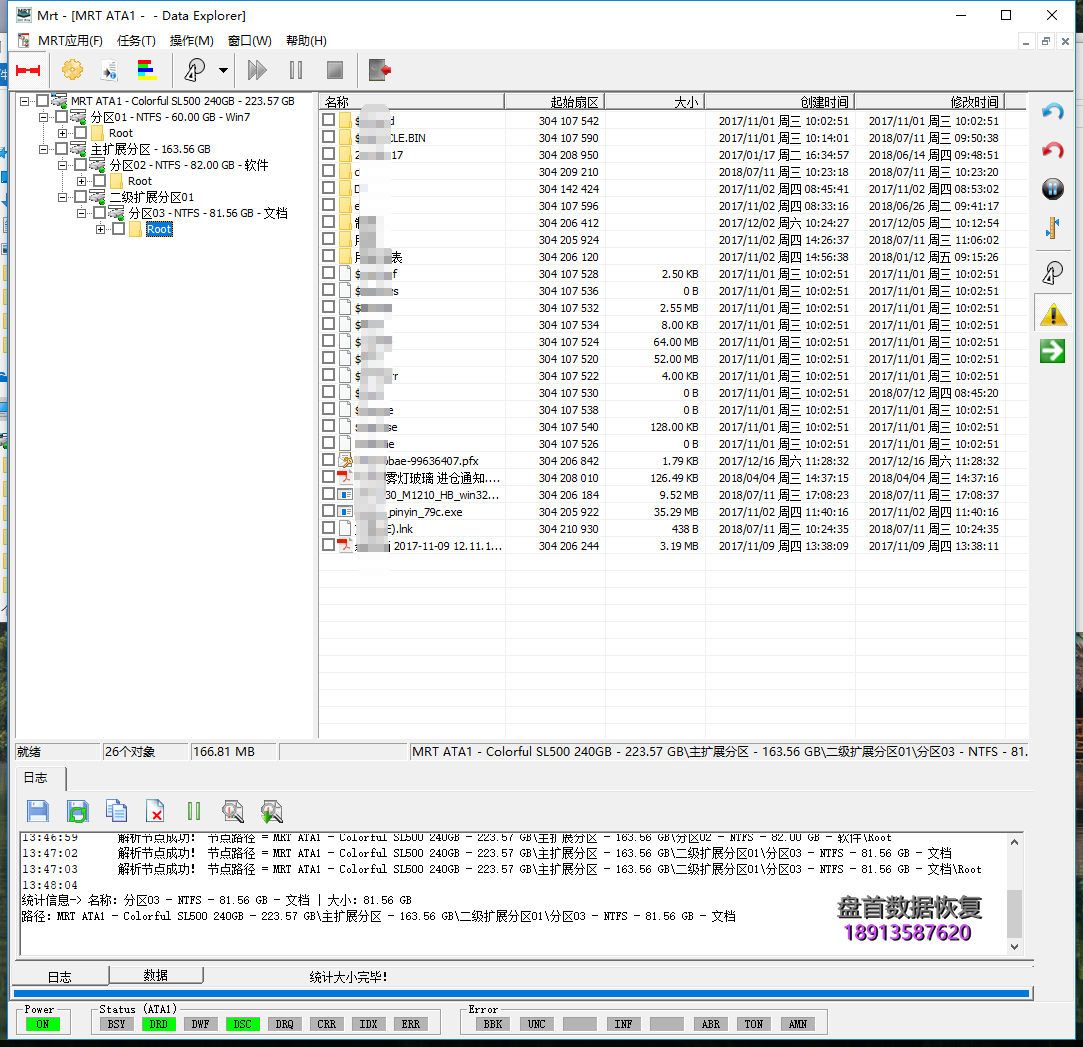Click the orange gear settings toolbar icon
The image size is (1083, 1047).
click(72, 70)
